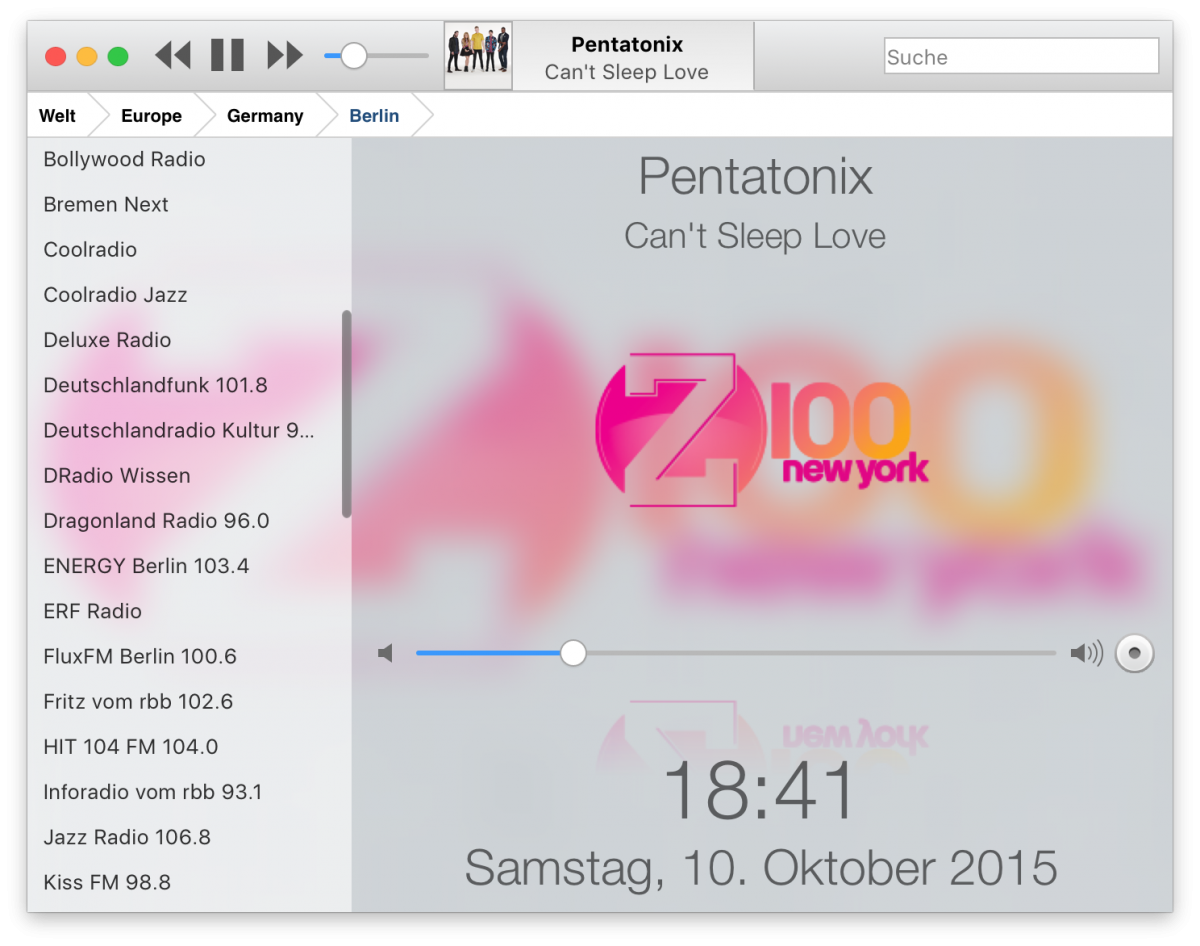
Task: Tune in to Inforadio vom rbb 93.1
Action: pos(189,792)
